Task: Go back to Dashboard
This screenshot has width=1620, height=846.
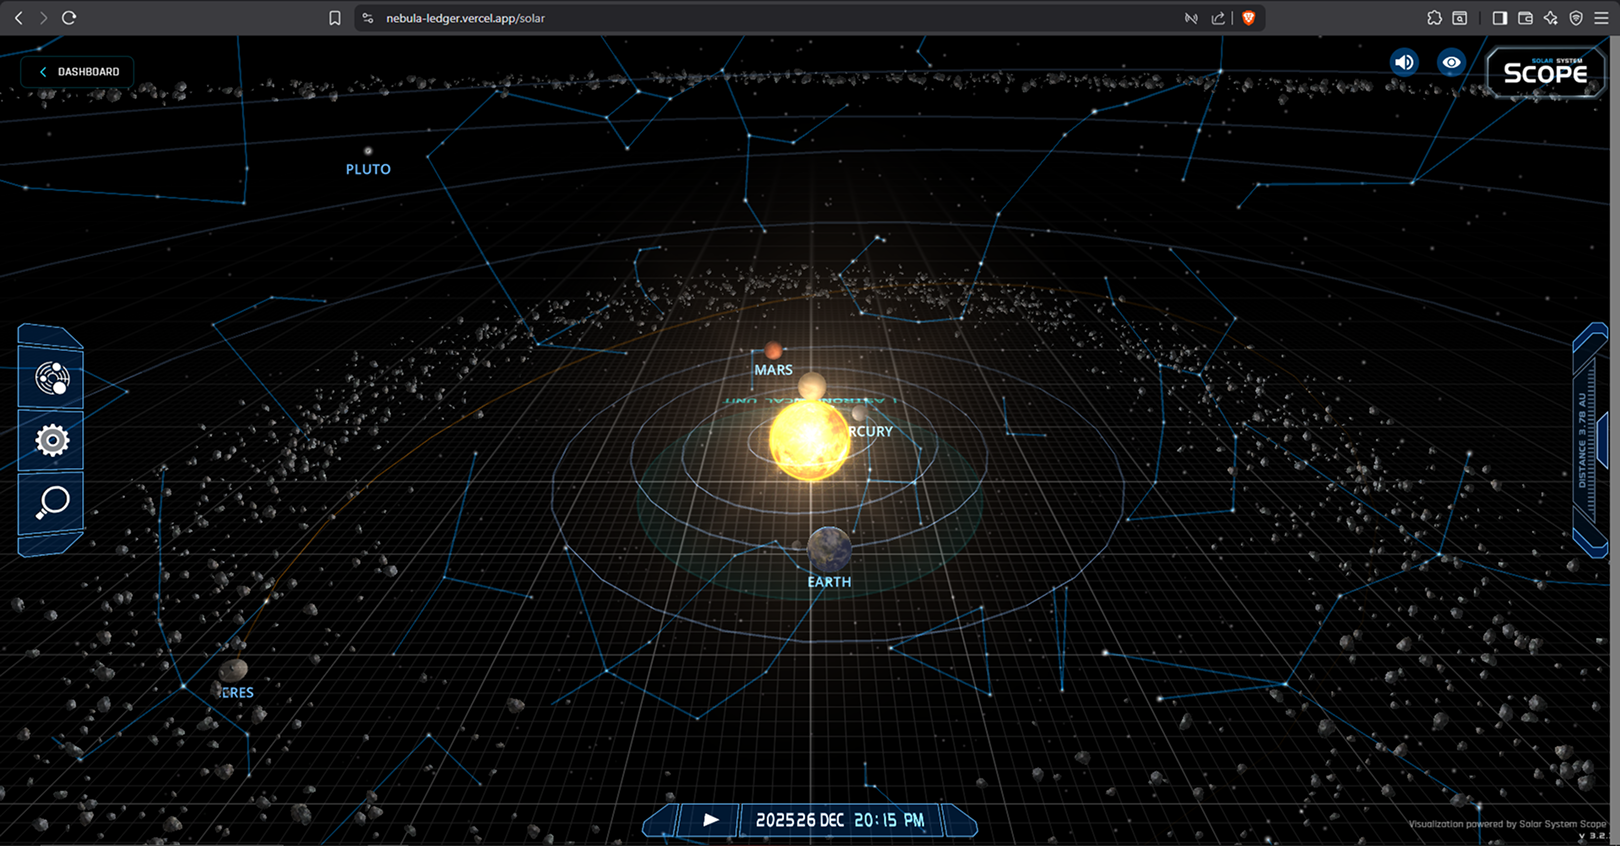Action: [78, 72]
